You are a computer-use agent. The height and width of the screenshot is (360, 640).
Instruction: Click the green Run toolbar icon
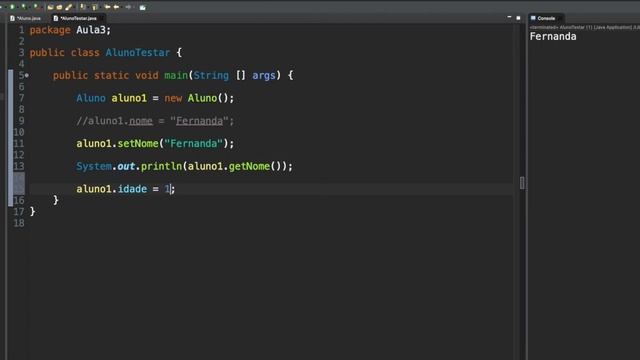(24, 7)
